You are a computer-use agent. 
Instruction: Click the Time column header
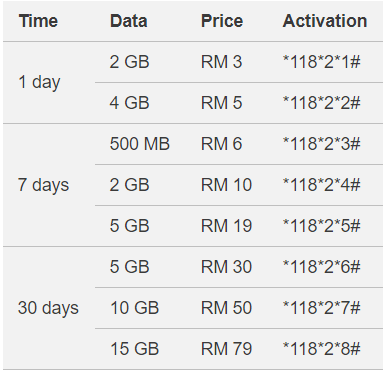click(38, 21)
